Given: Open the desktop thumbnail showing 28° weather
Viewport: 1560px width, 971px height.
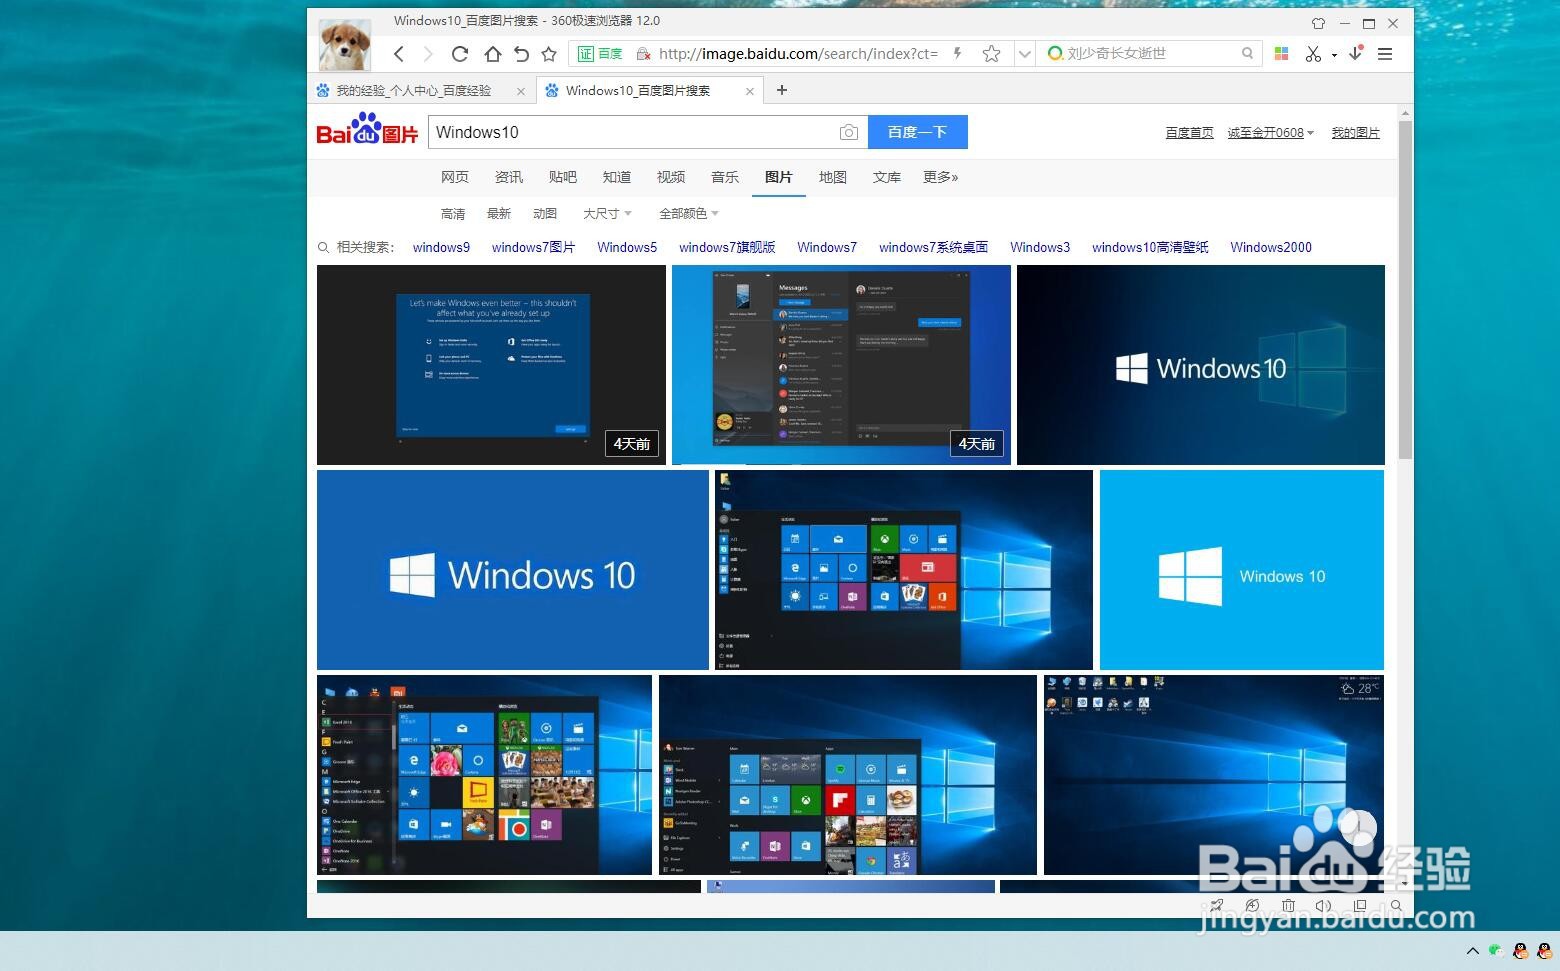Looking at the screenshot, I should tap(1214, 775).
